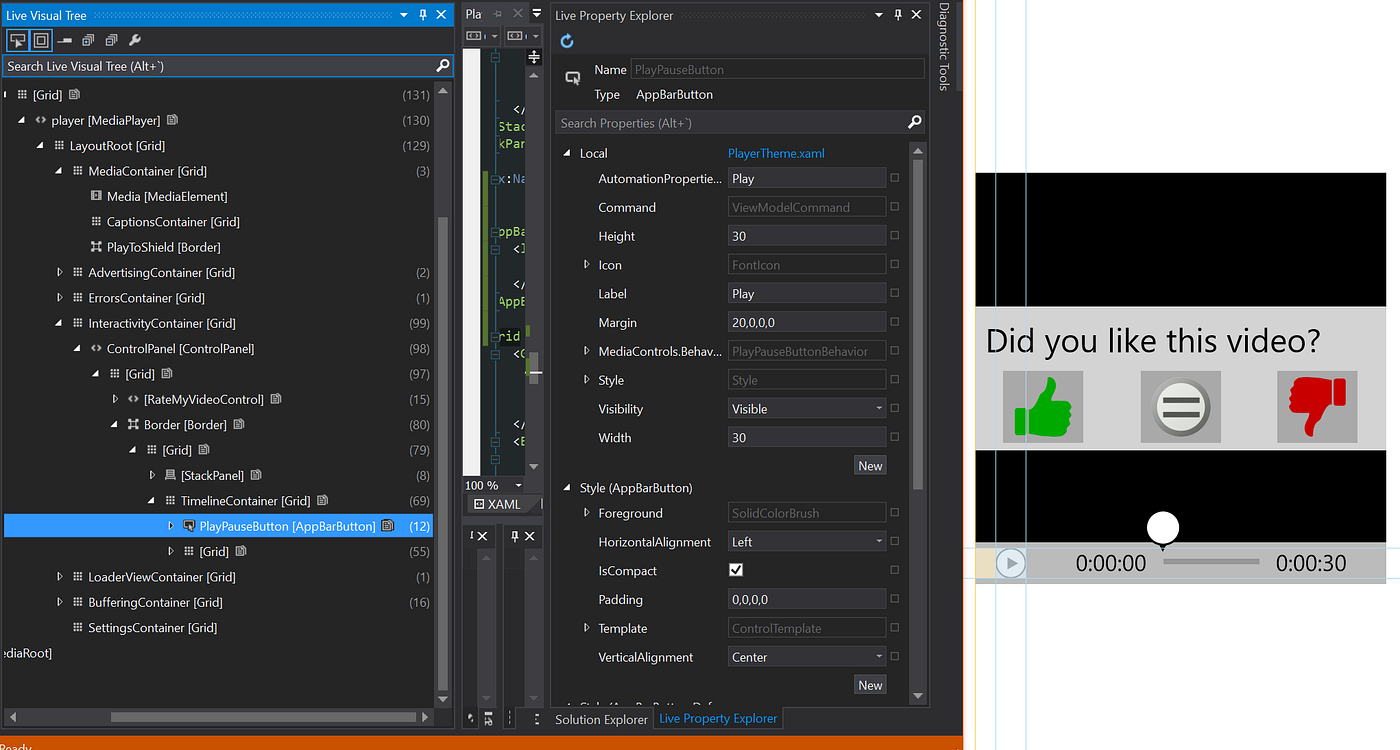The height and width of the screenshot is (750, 1400).
Task: Toggle display layout adorners icon
Action: click(x=41, y=39)
